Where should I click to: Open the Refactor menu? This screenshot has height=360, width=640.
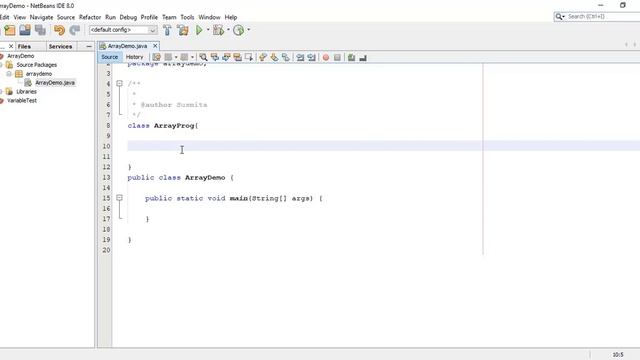point(90,17)
